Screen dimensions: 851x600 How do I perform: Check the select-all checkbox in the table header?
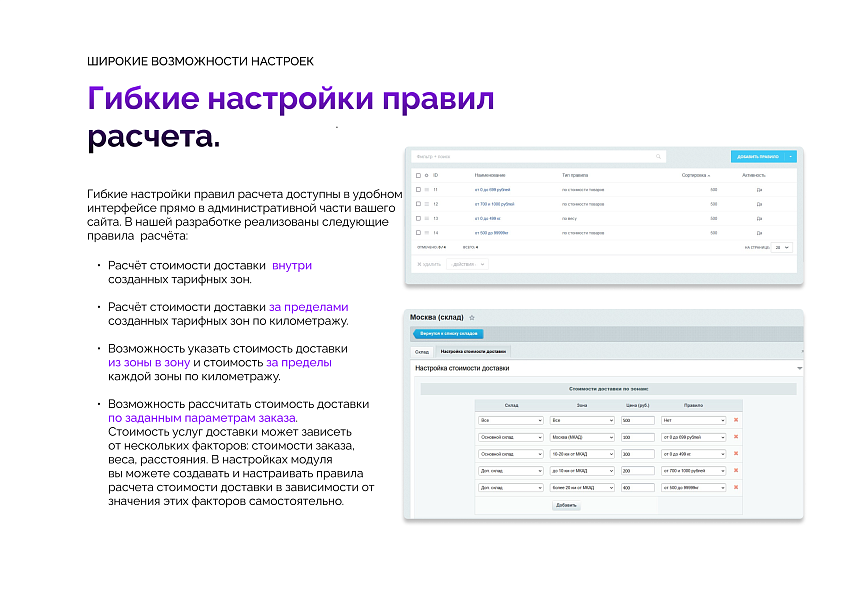[417, 175]
